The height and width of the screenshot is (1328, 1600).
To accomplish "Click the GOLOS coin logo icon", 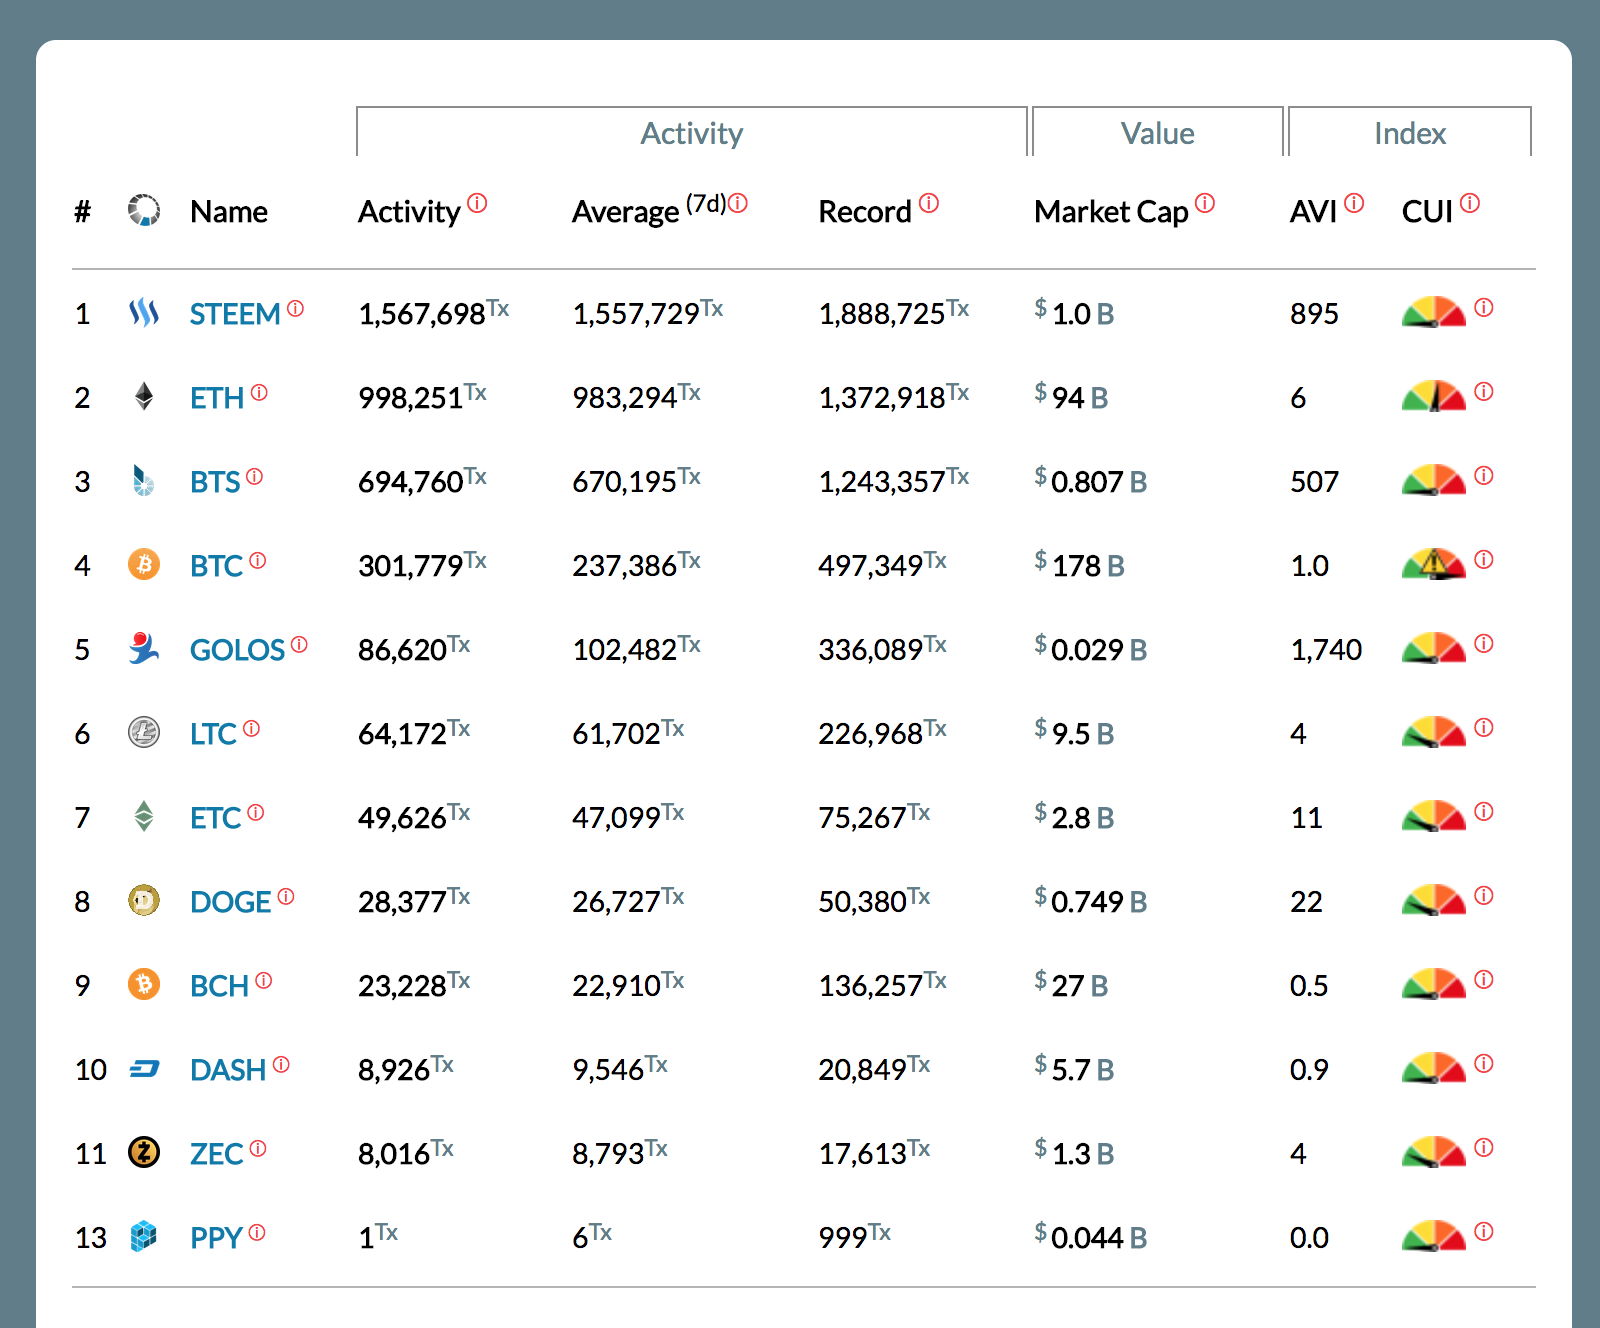I will [x=144, y=649].
